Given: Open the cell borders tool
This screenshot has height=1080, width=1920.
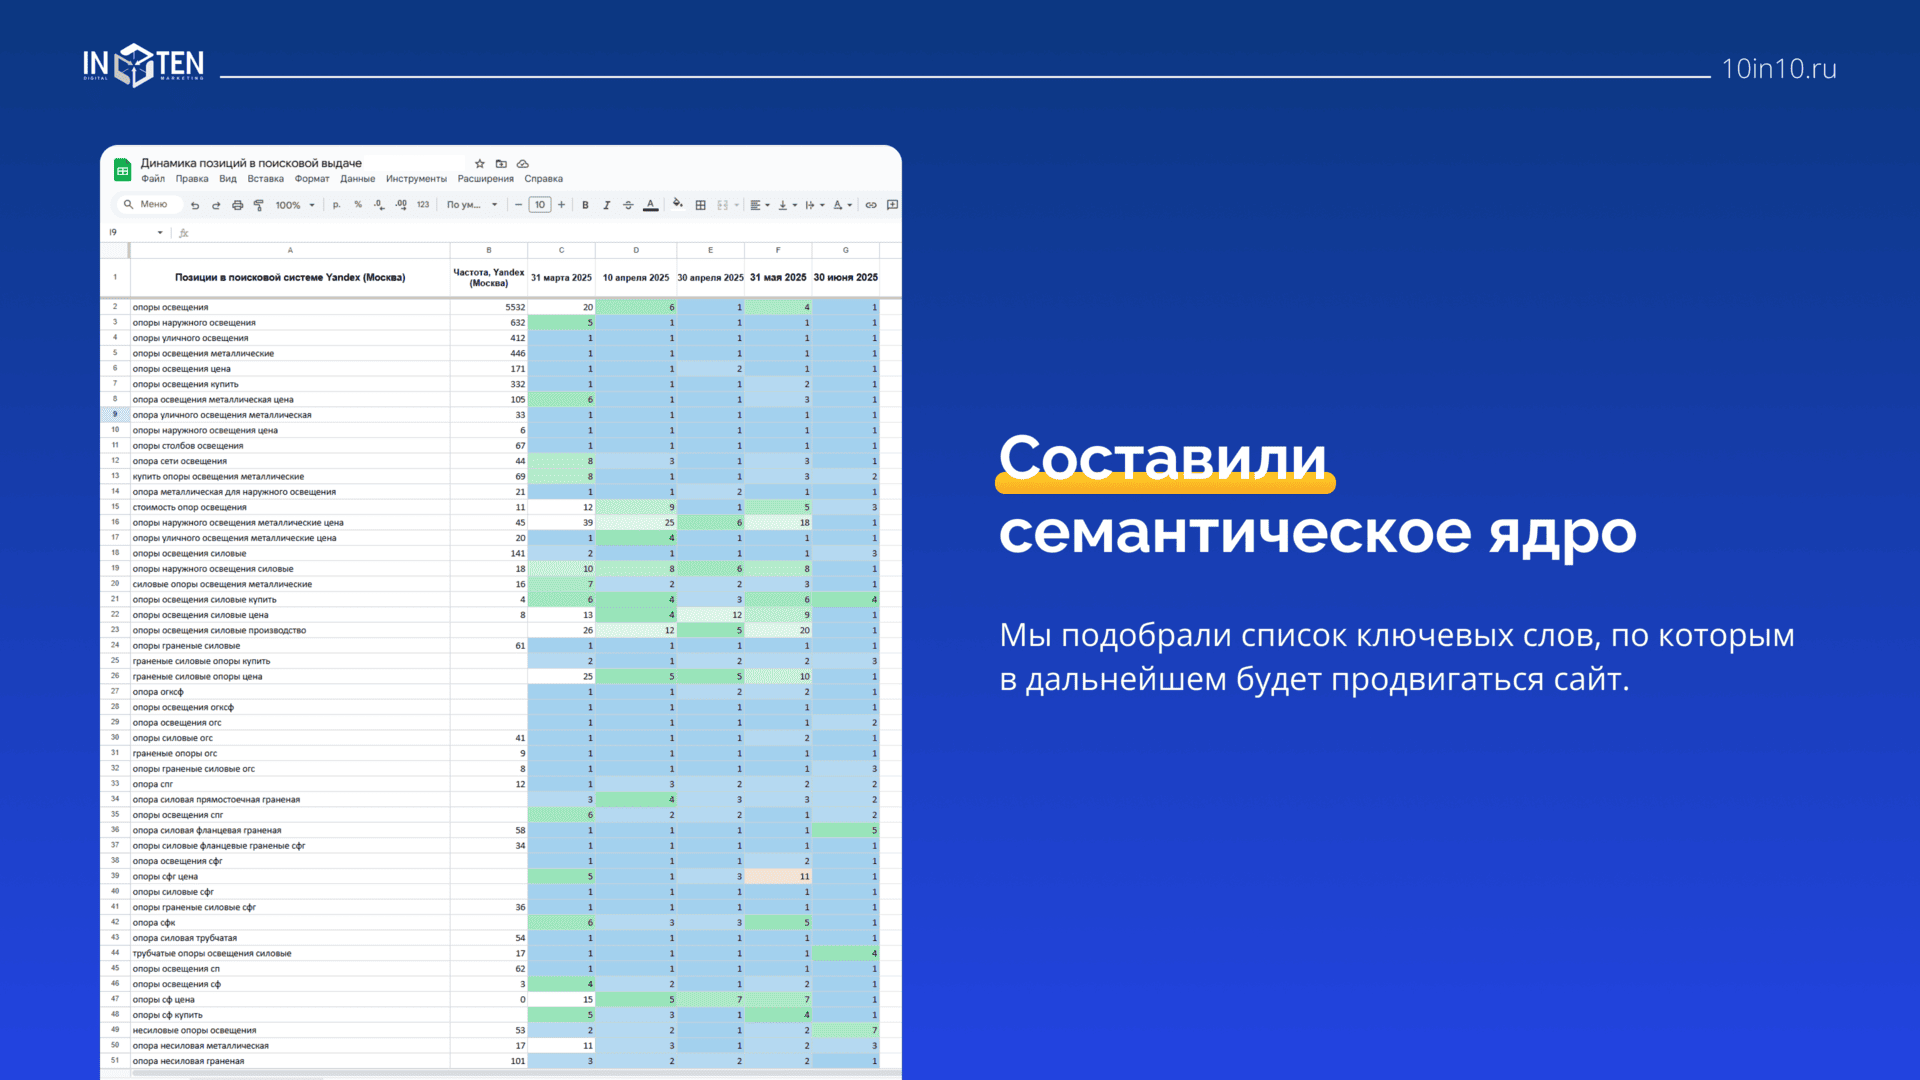Looking at the screenshot, I should (700, 205).
